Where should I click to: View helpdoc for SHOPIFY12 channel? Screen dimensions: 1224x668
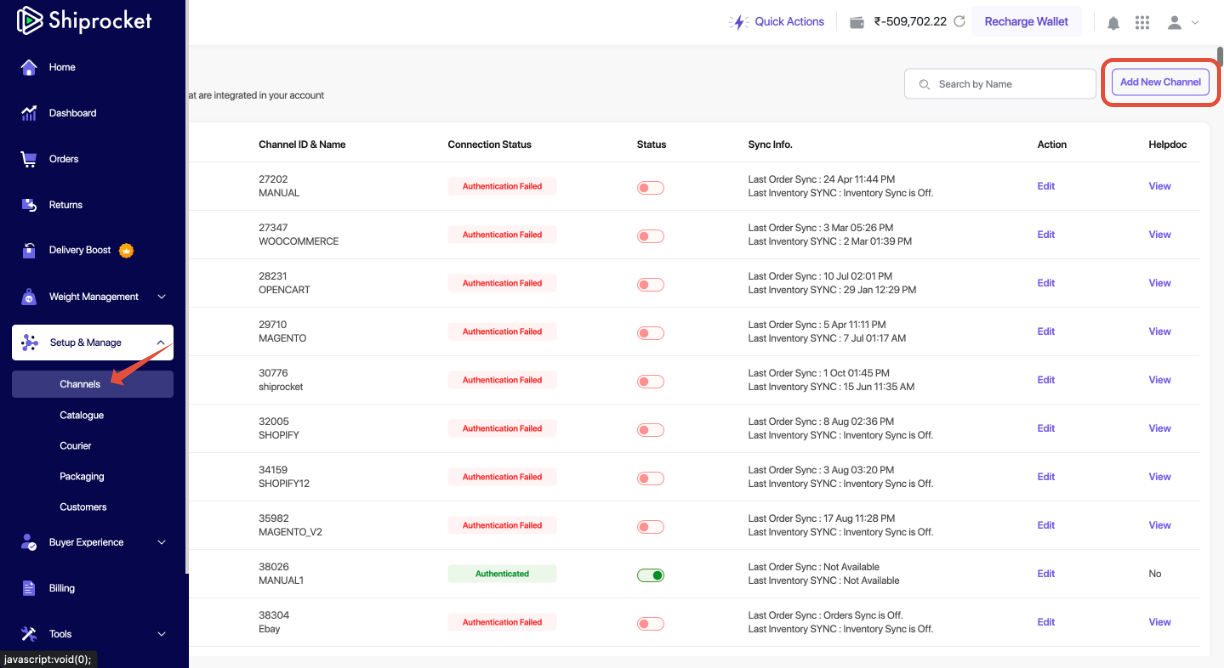tap(1160, 477)
